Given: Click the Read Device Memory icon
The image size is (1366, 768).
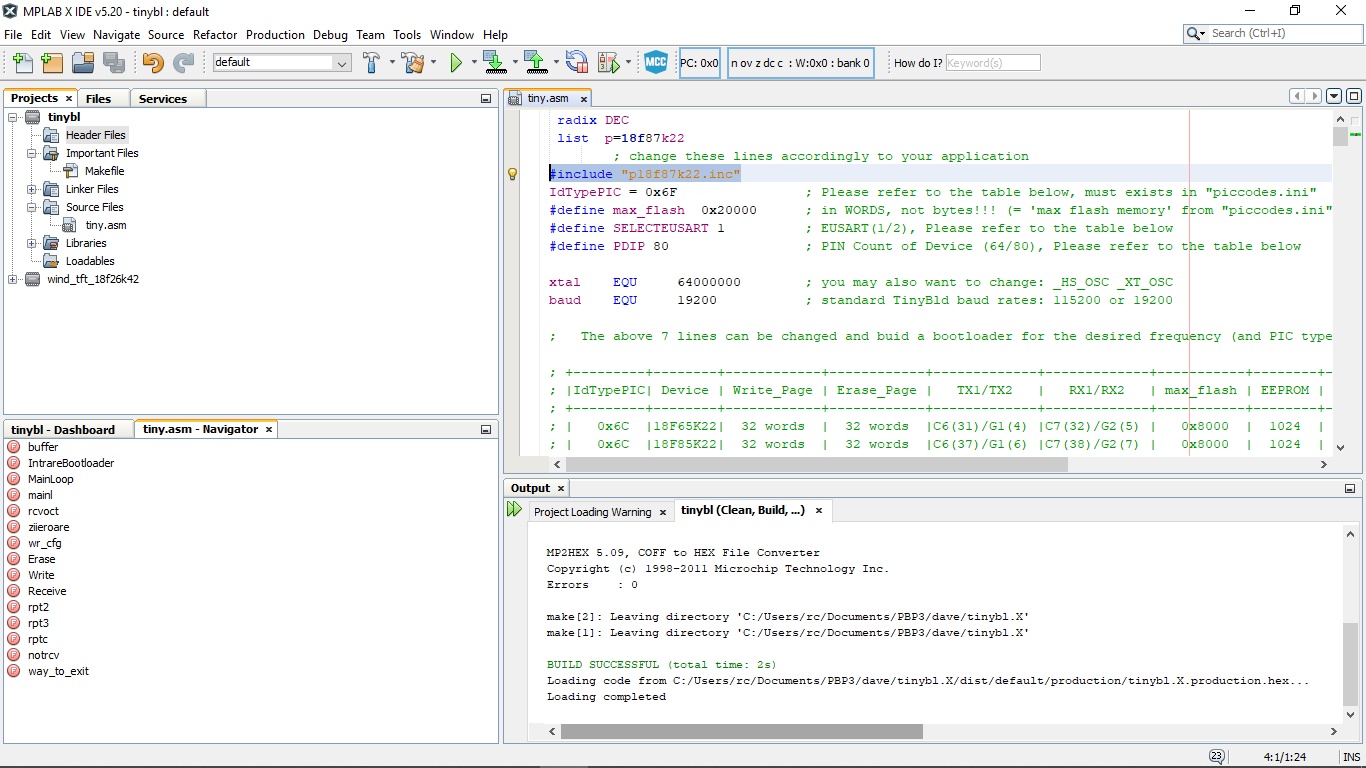Looking at the screenshot, I should pos(535,63).
